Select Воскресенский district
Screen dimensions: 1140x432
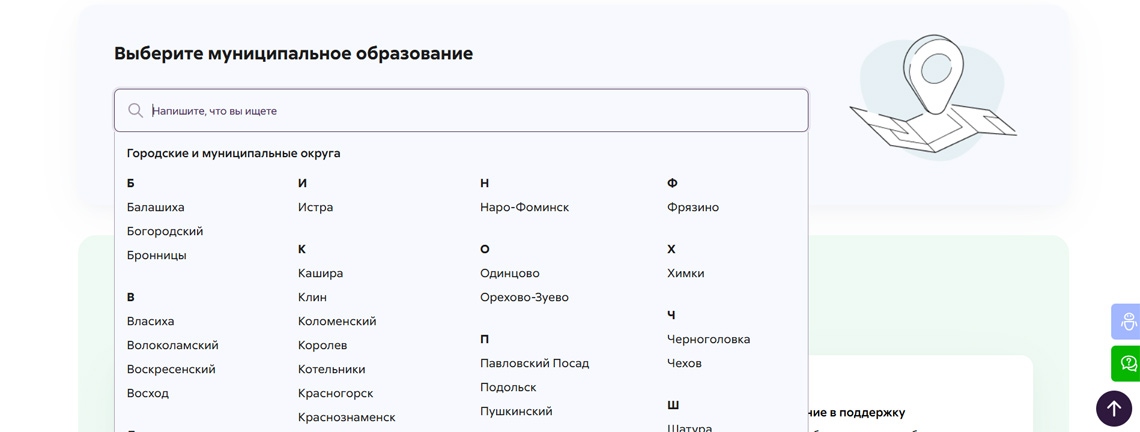tap(171, 369)
